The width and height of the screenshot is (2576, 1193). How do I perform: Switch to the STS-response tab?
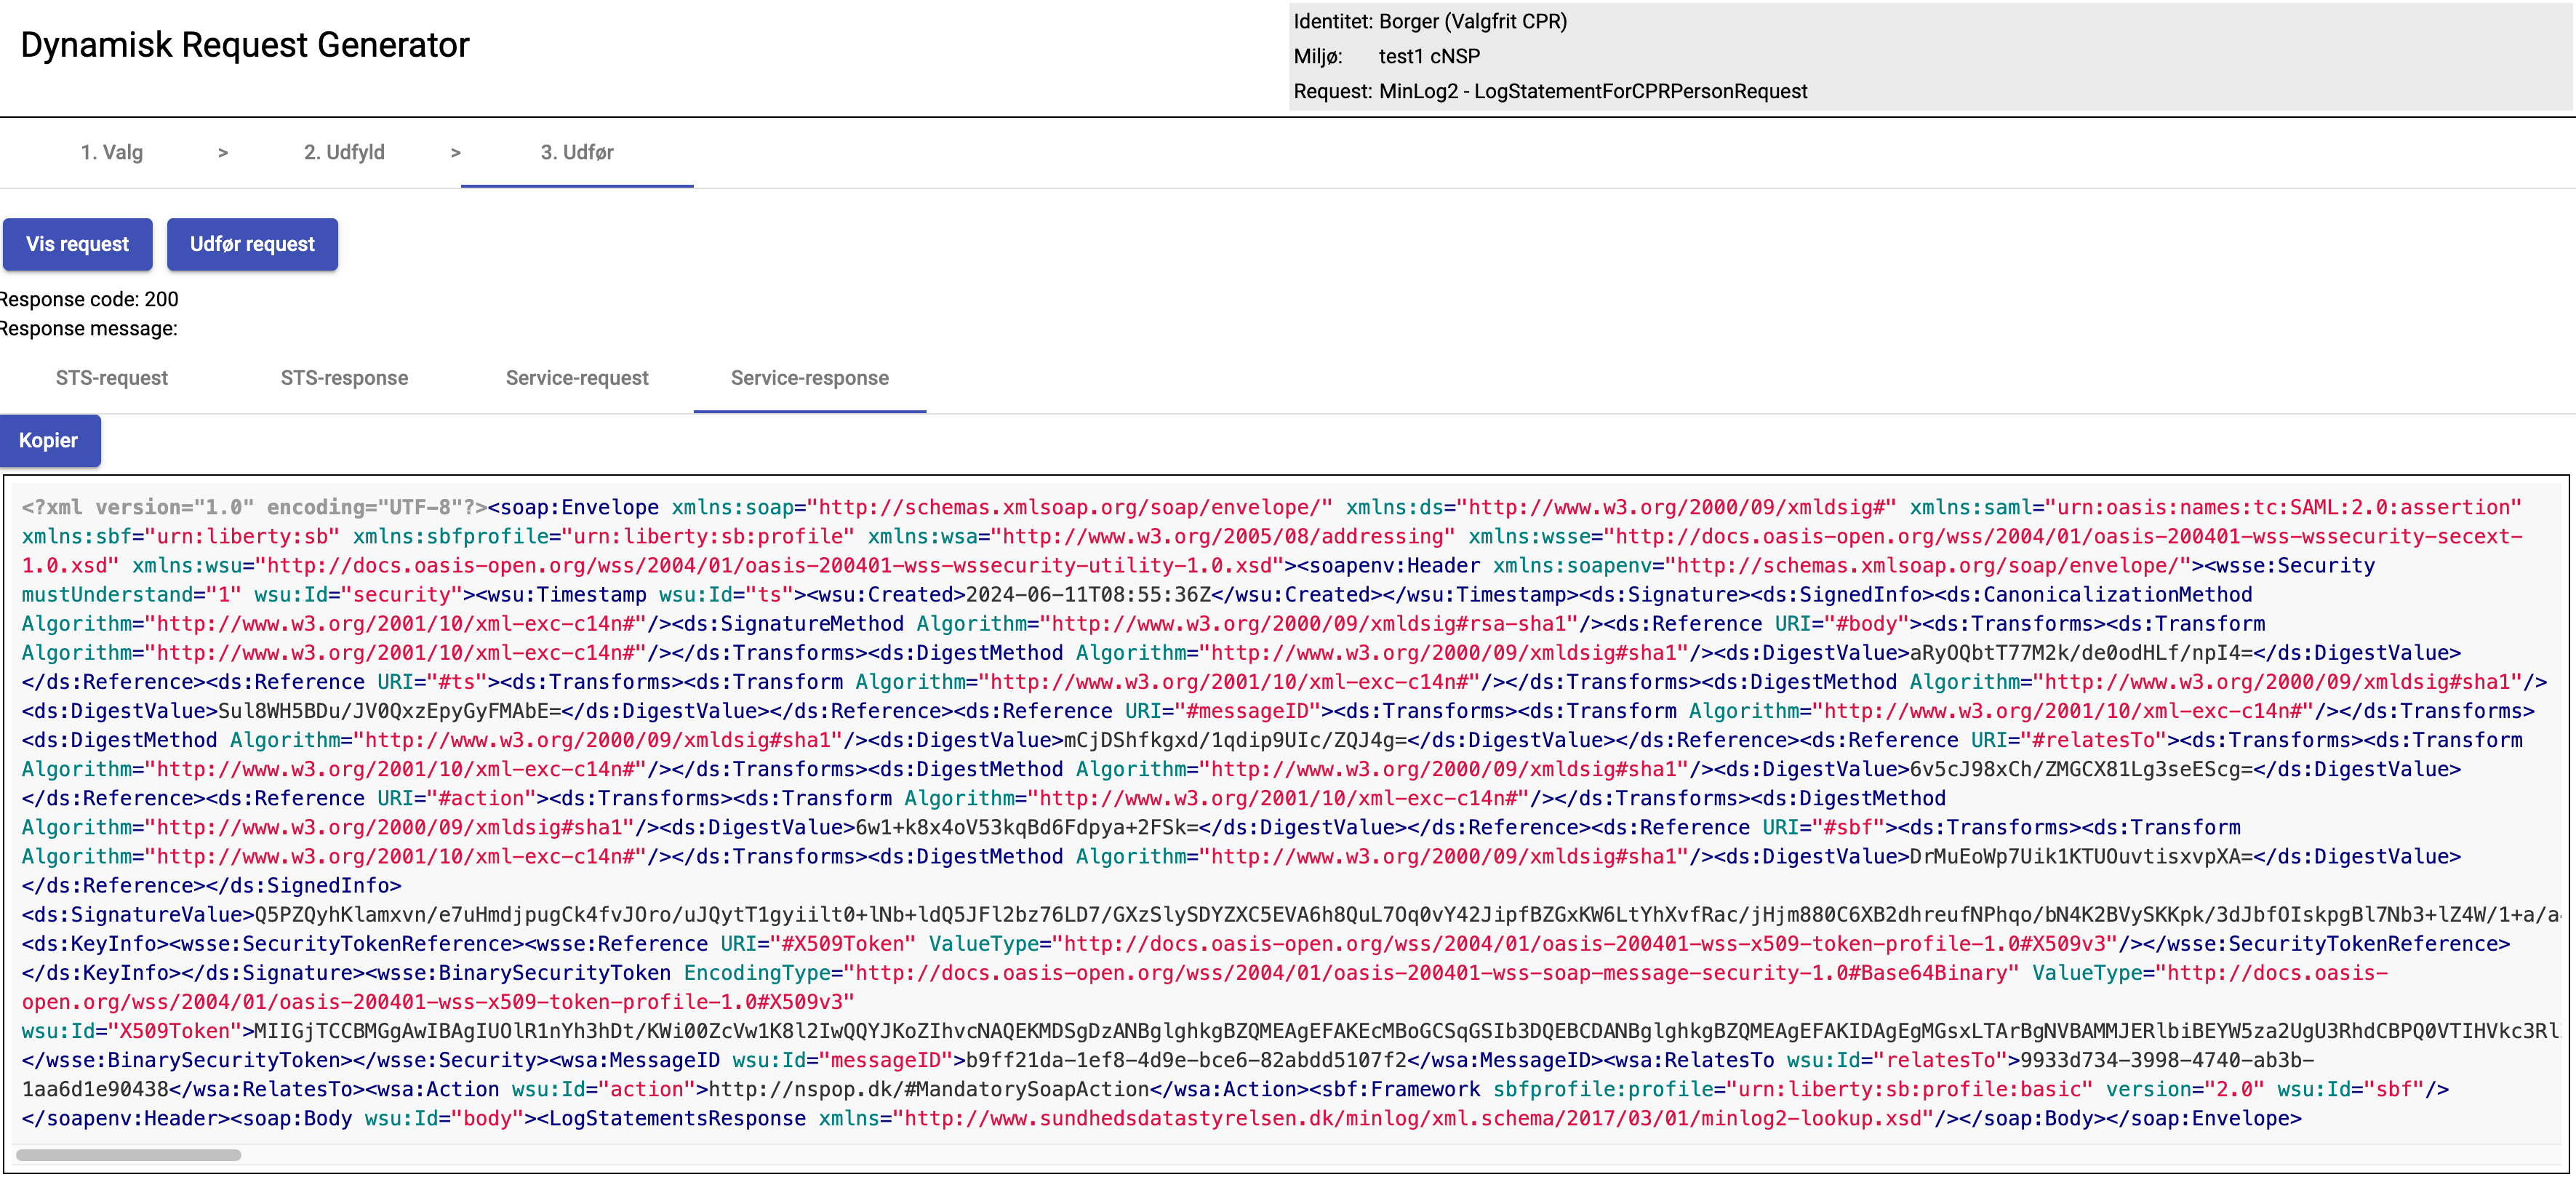tap(344, 378)
